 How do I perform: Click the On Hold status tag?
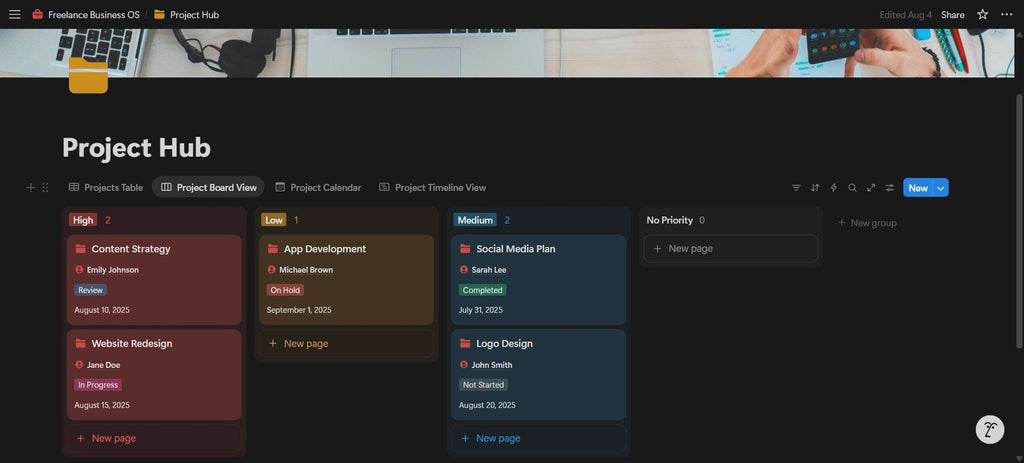(285, 290)
